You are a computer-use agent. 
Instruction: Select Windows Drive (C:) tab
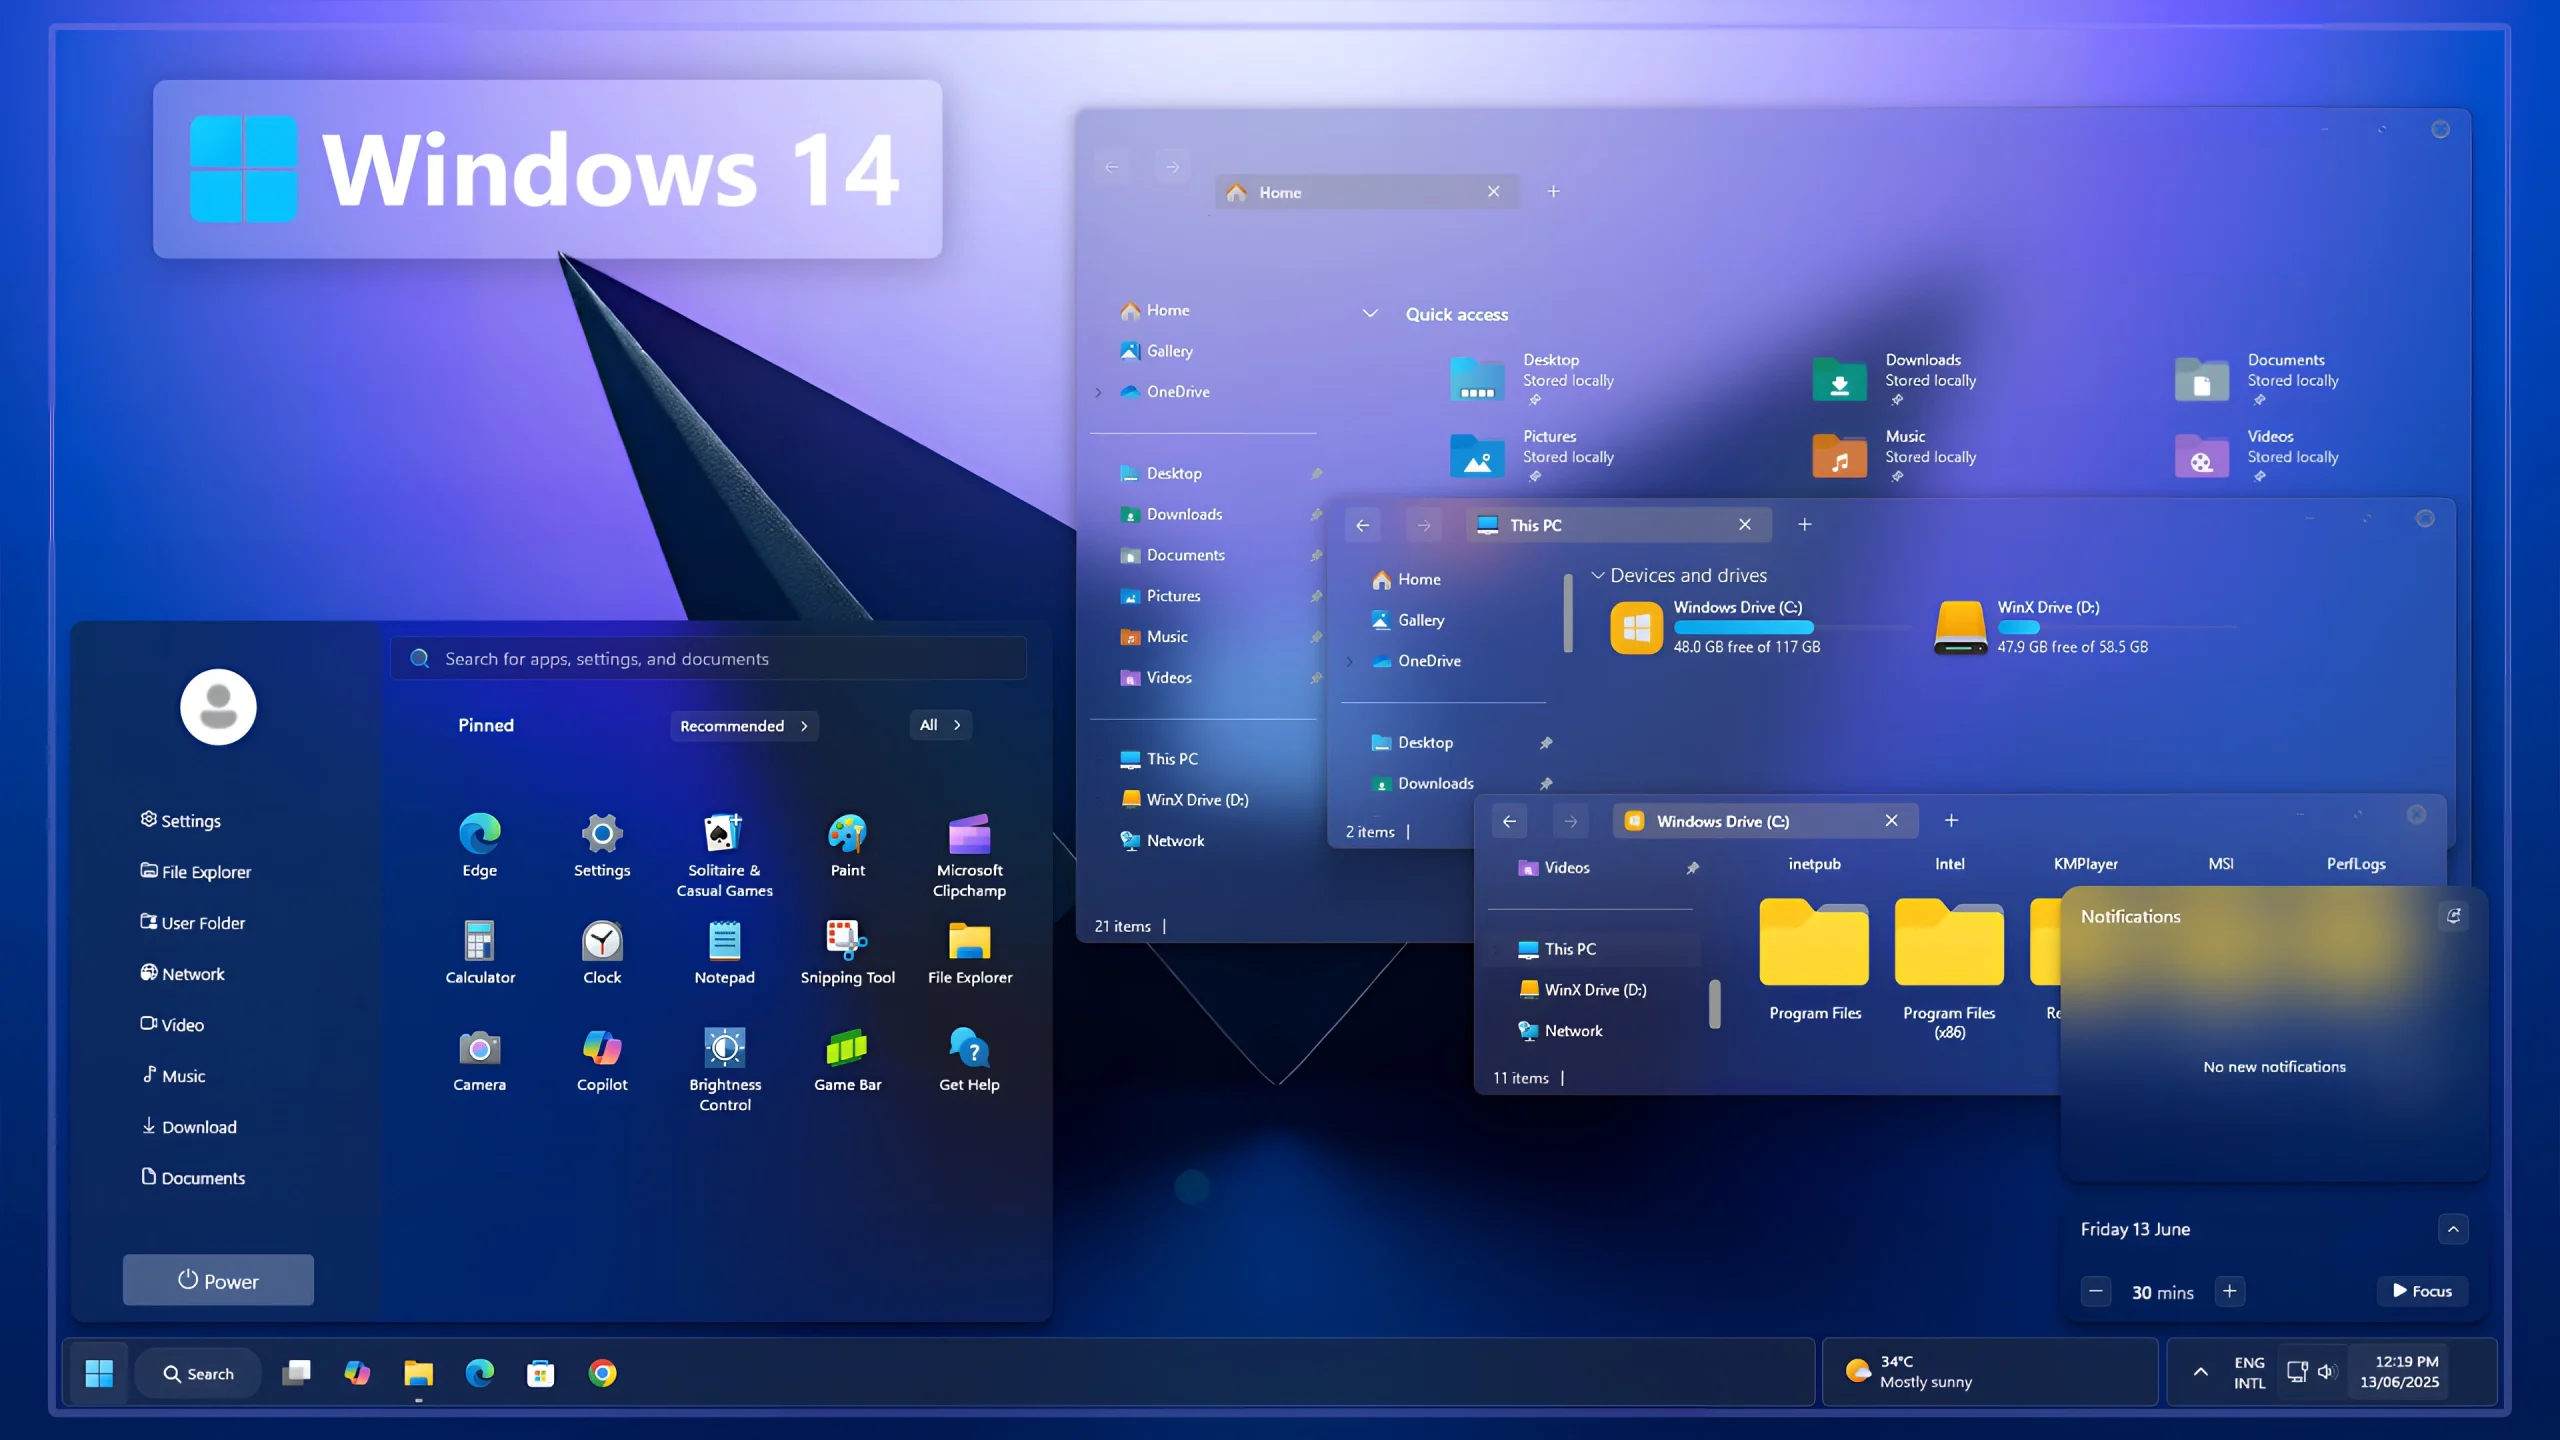[1765, 821]
